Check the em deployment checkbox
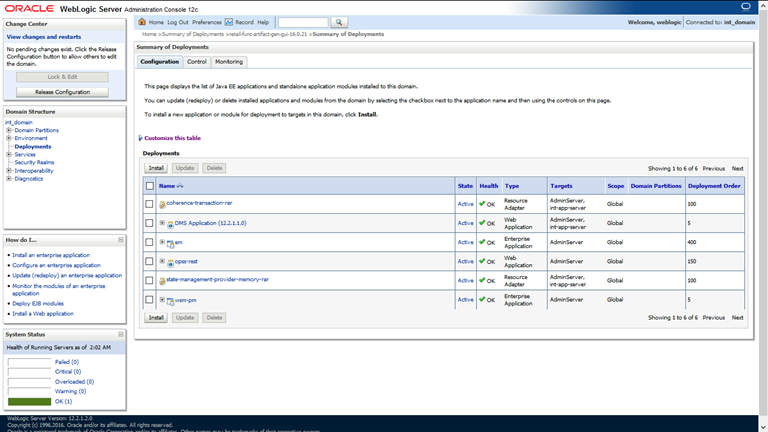 point(149,242)
